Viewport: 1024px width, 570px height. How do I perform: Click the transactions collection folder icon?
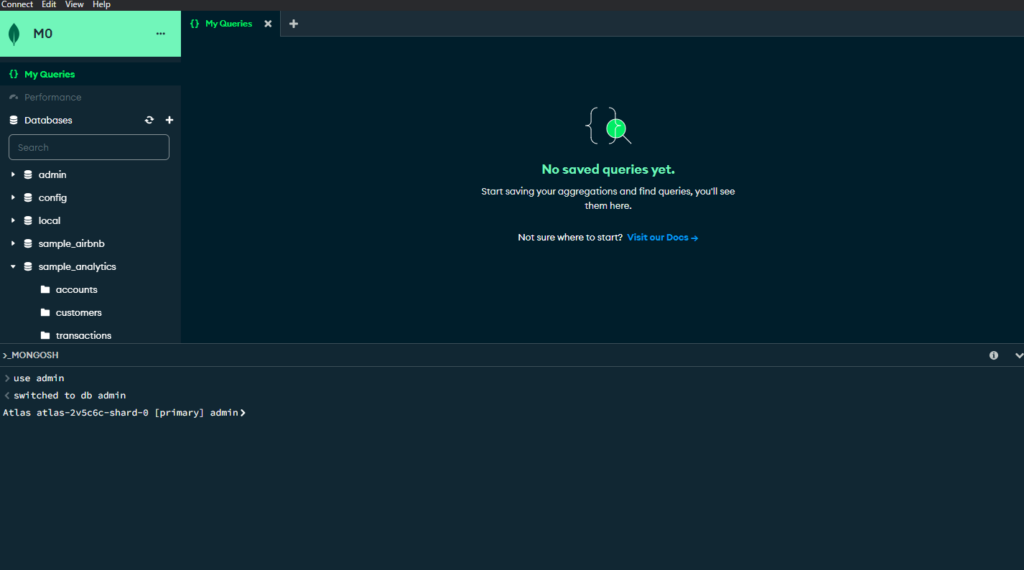coord(45,335)
